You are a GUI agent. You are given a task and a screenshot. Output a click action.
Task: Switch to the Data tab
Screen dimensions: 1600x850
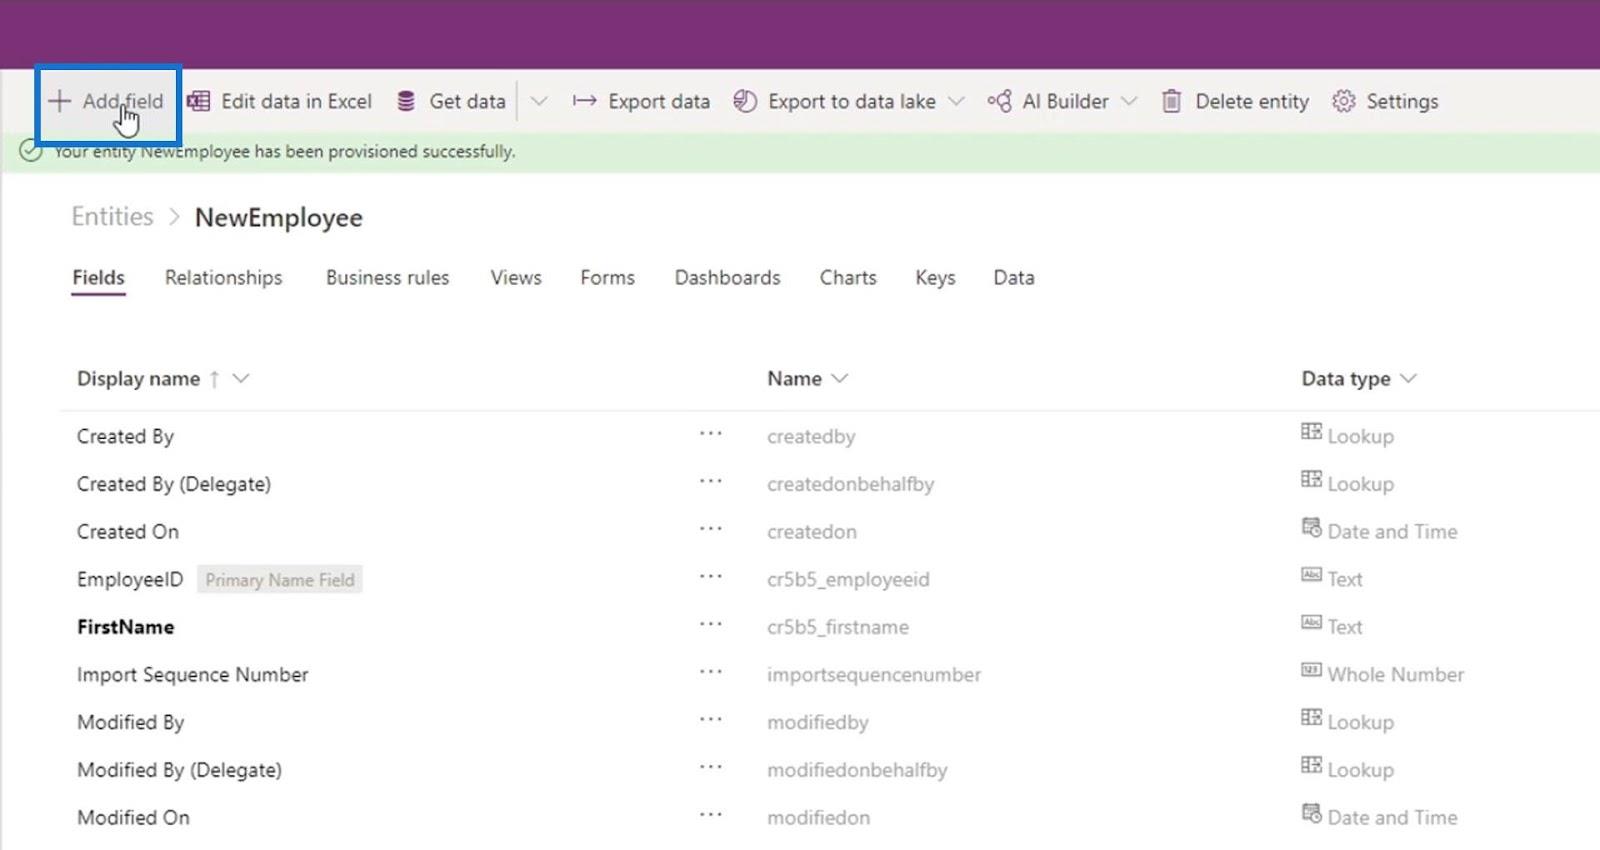(x=1013, y=277)
